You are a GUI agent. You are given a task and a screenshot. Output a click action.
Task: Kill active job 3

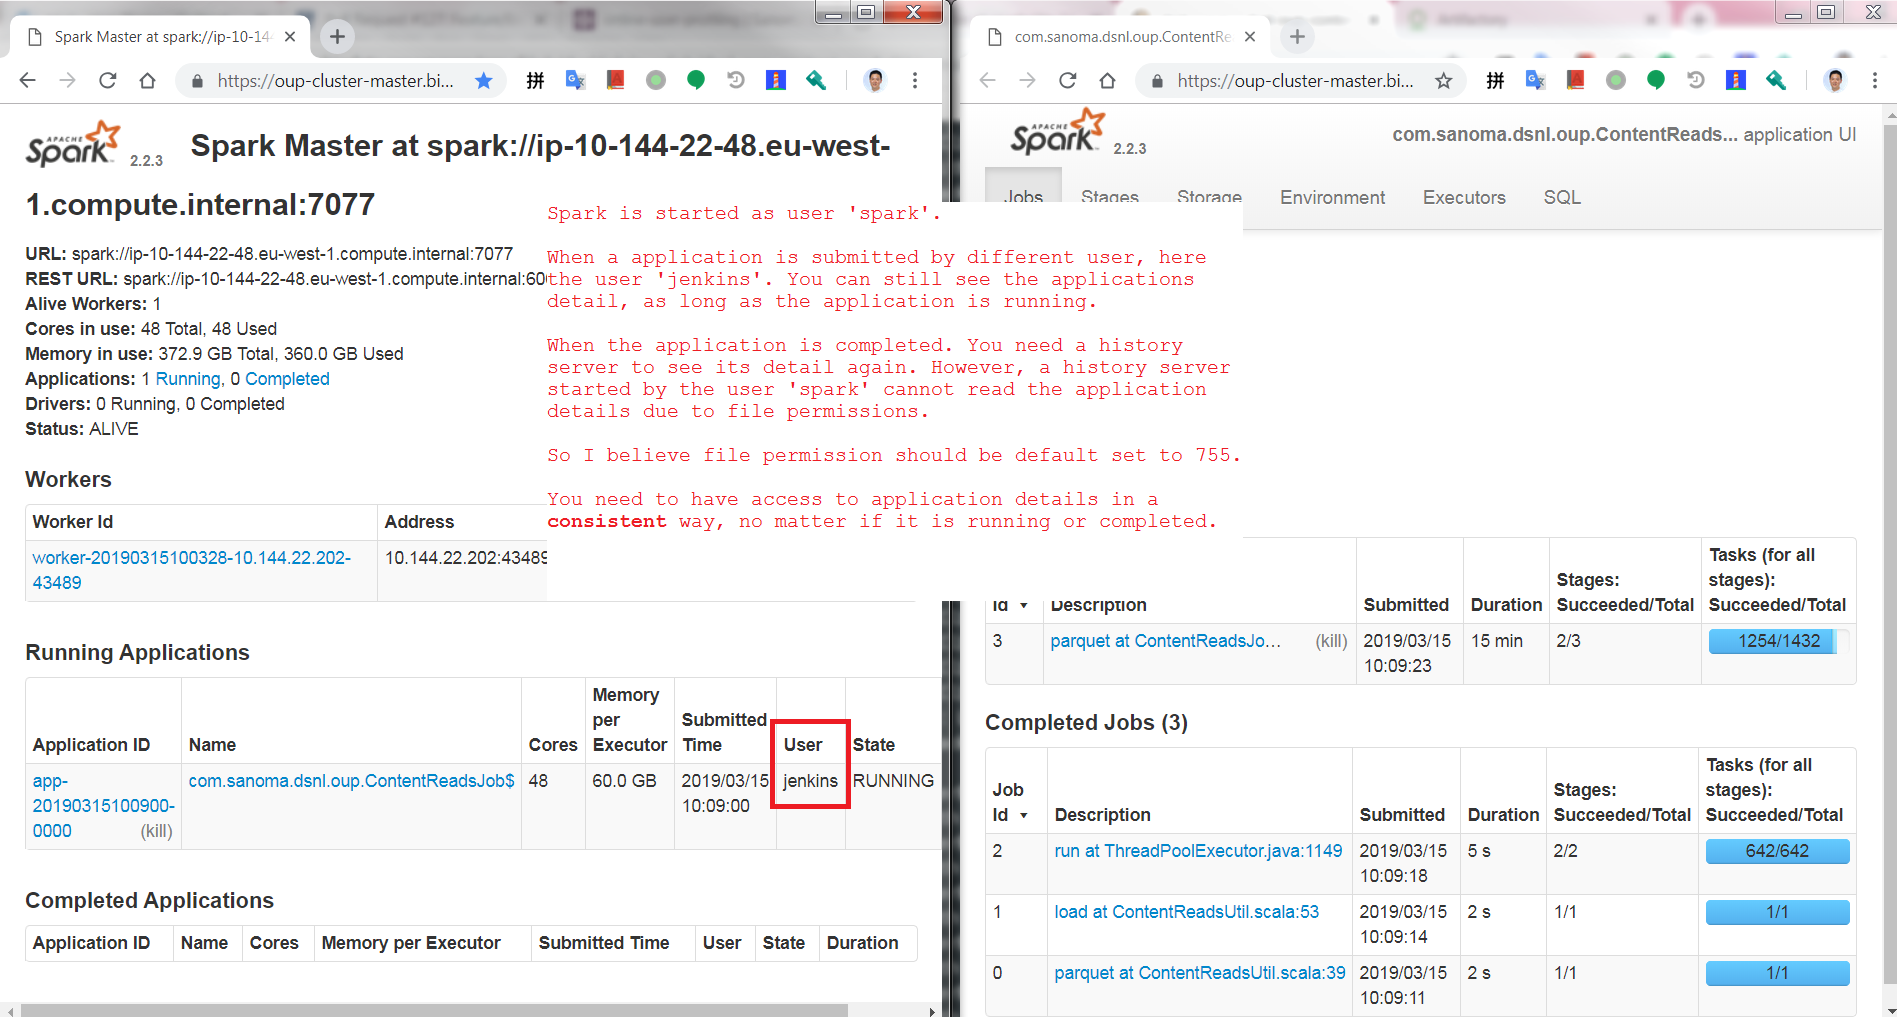click(1331, 641)
